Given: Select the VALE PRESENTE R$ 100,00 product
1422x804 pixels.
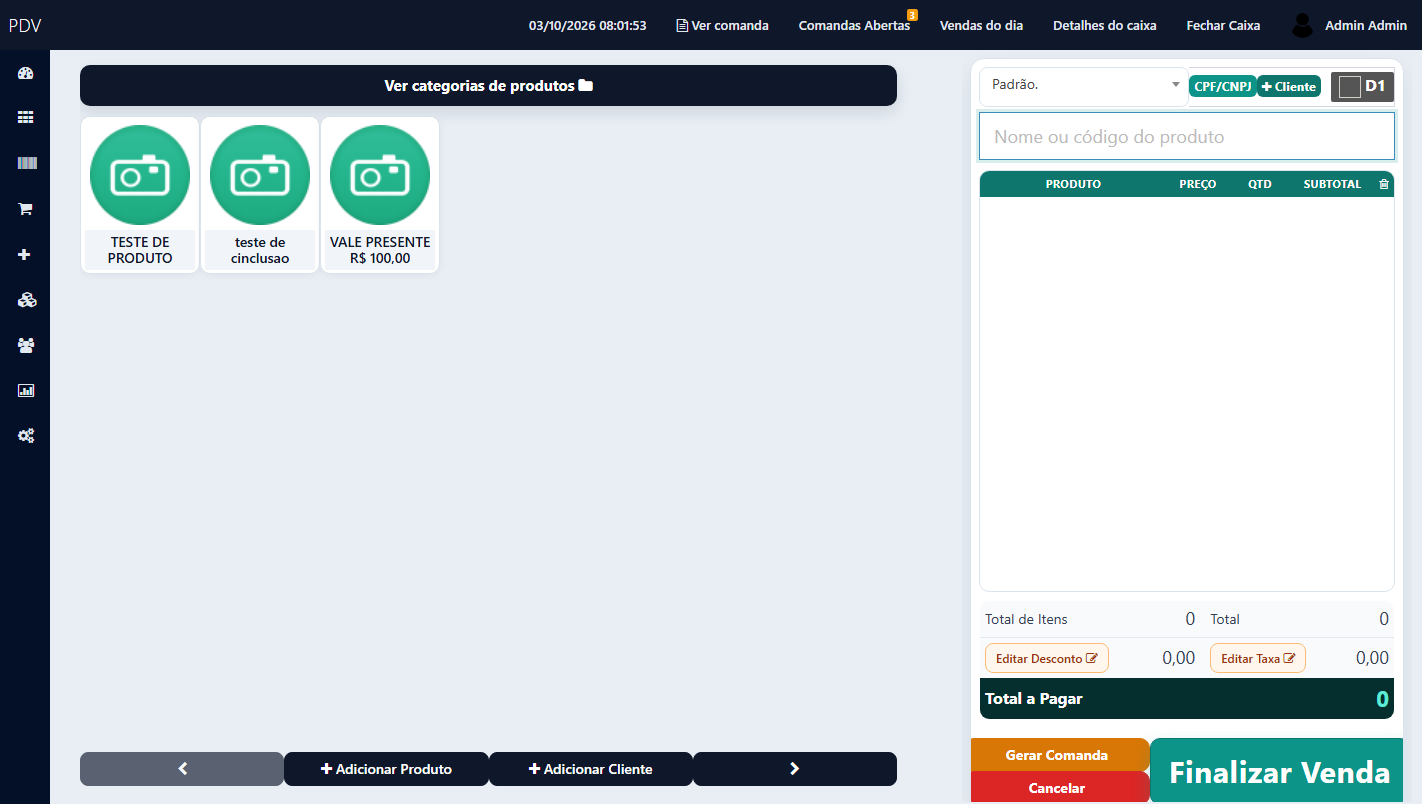Looking at the screenshot, I should pyautogui.click(x=380, y=195).
